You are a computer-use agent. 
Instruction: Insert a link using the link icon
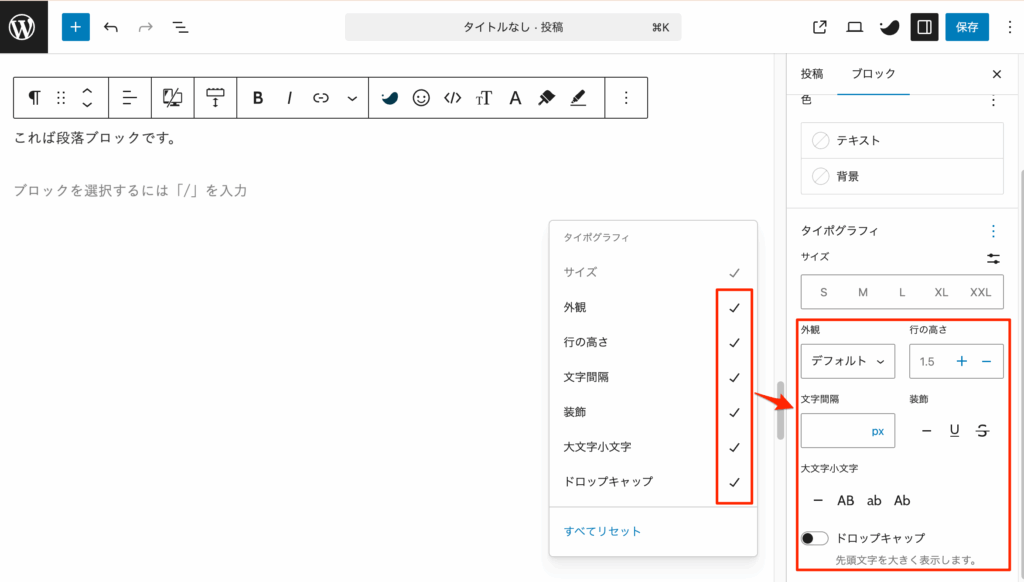pyautogui.click(x=319, y=97)
